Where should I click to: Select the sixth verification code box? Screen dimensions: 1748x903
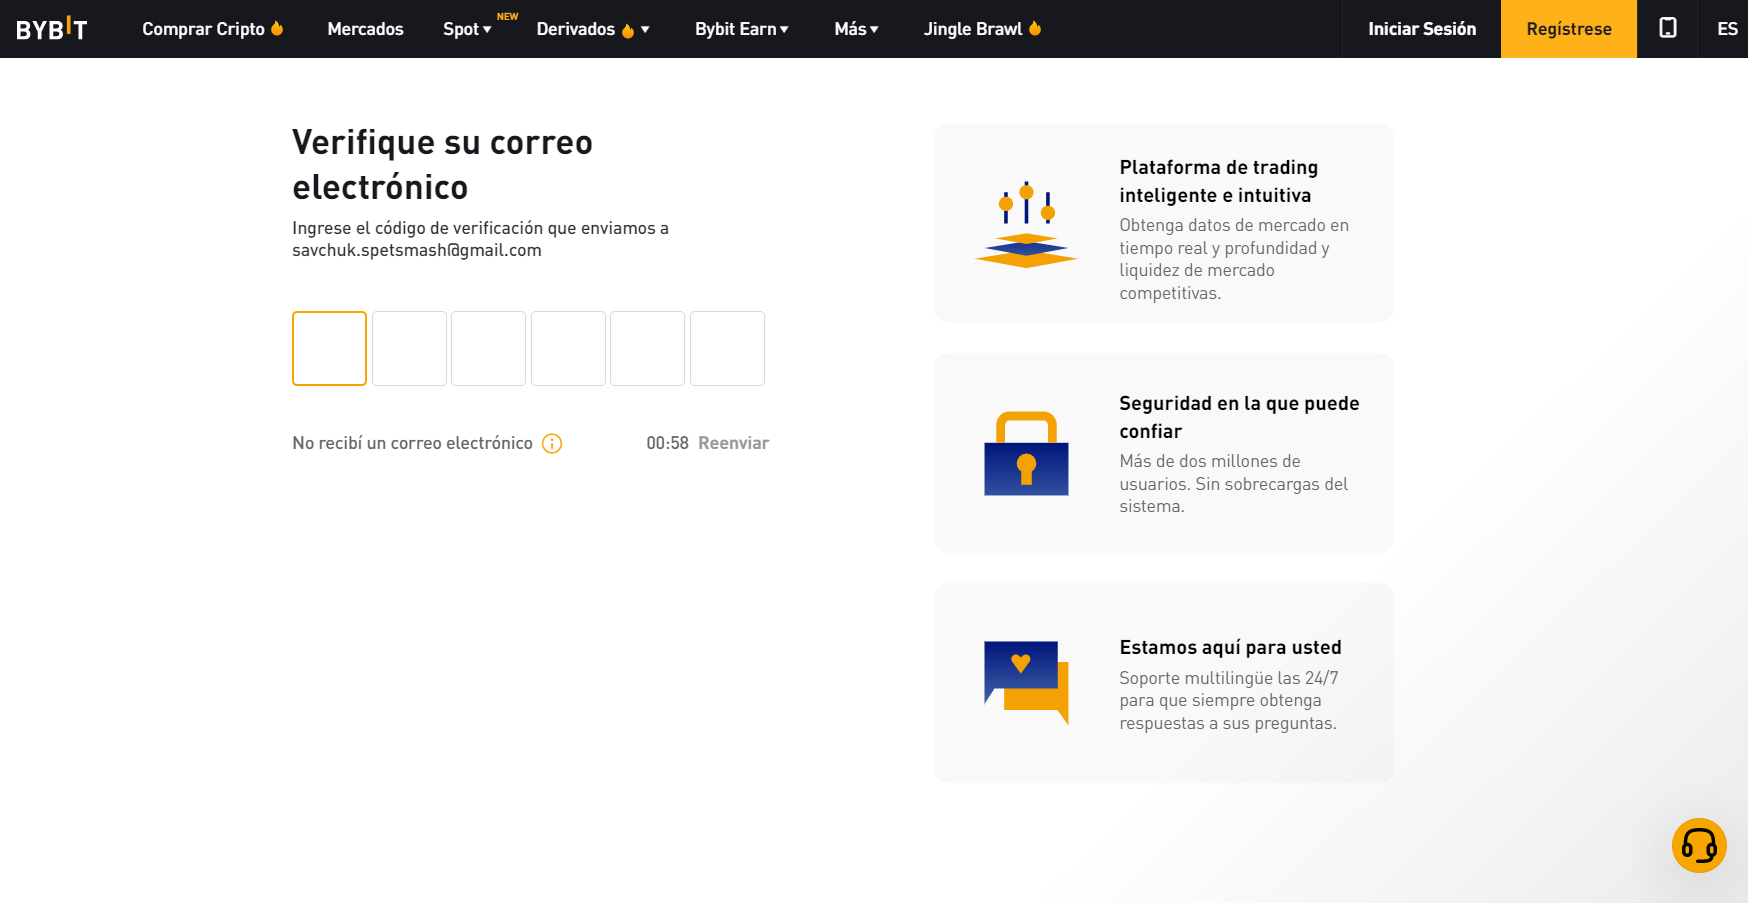pos(727,348)
